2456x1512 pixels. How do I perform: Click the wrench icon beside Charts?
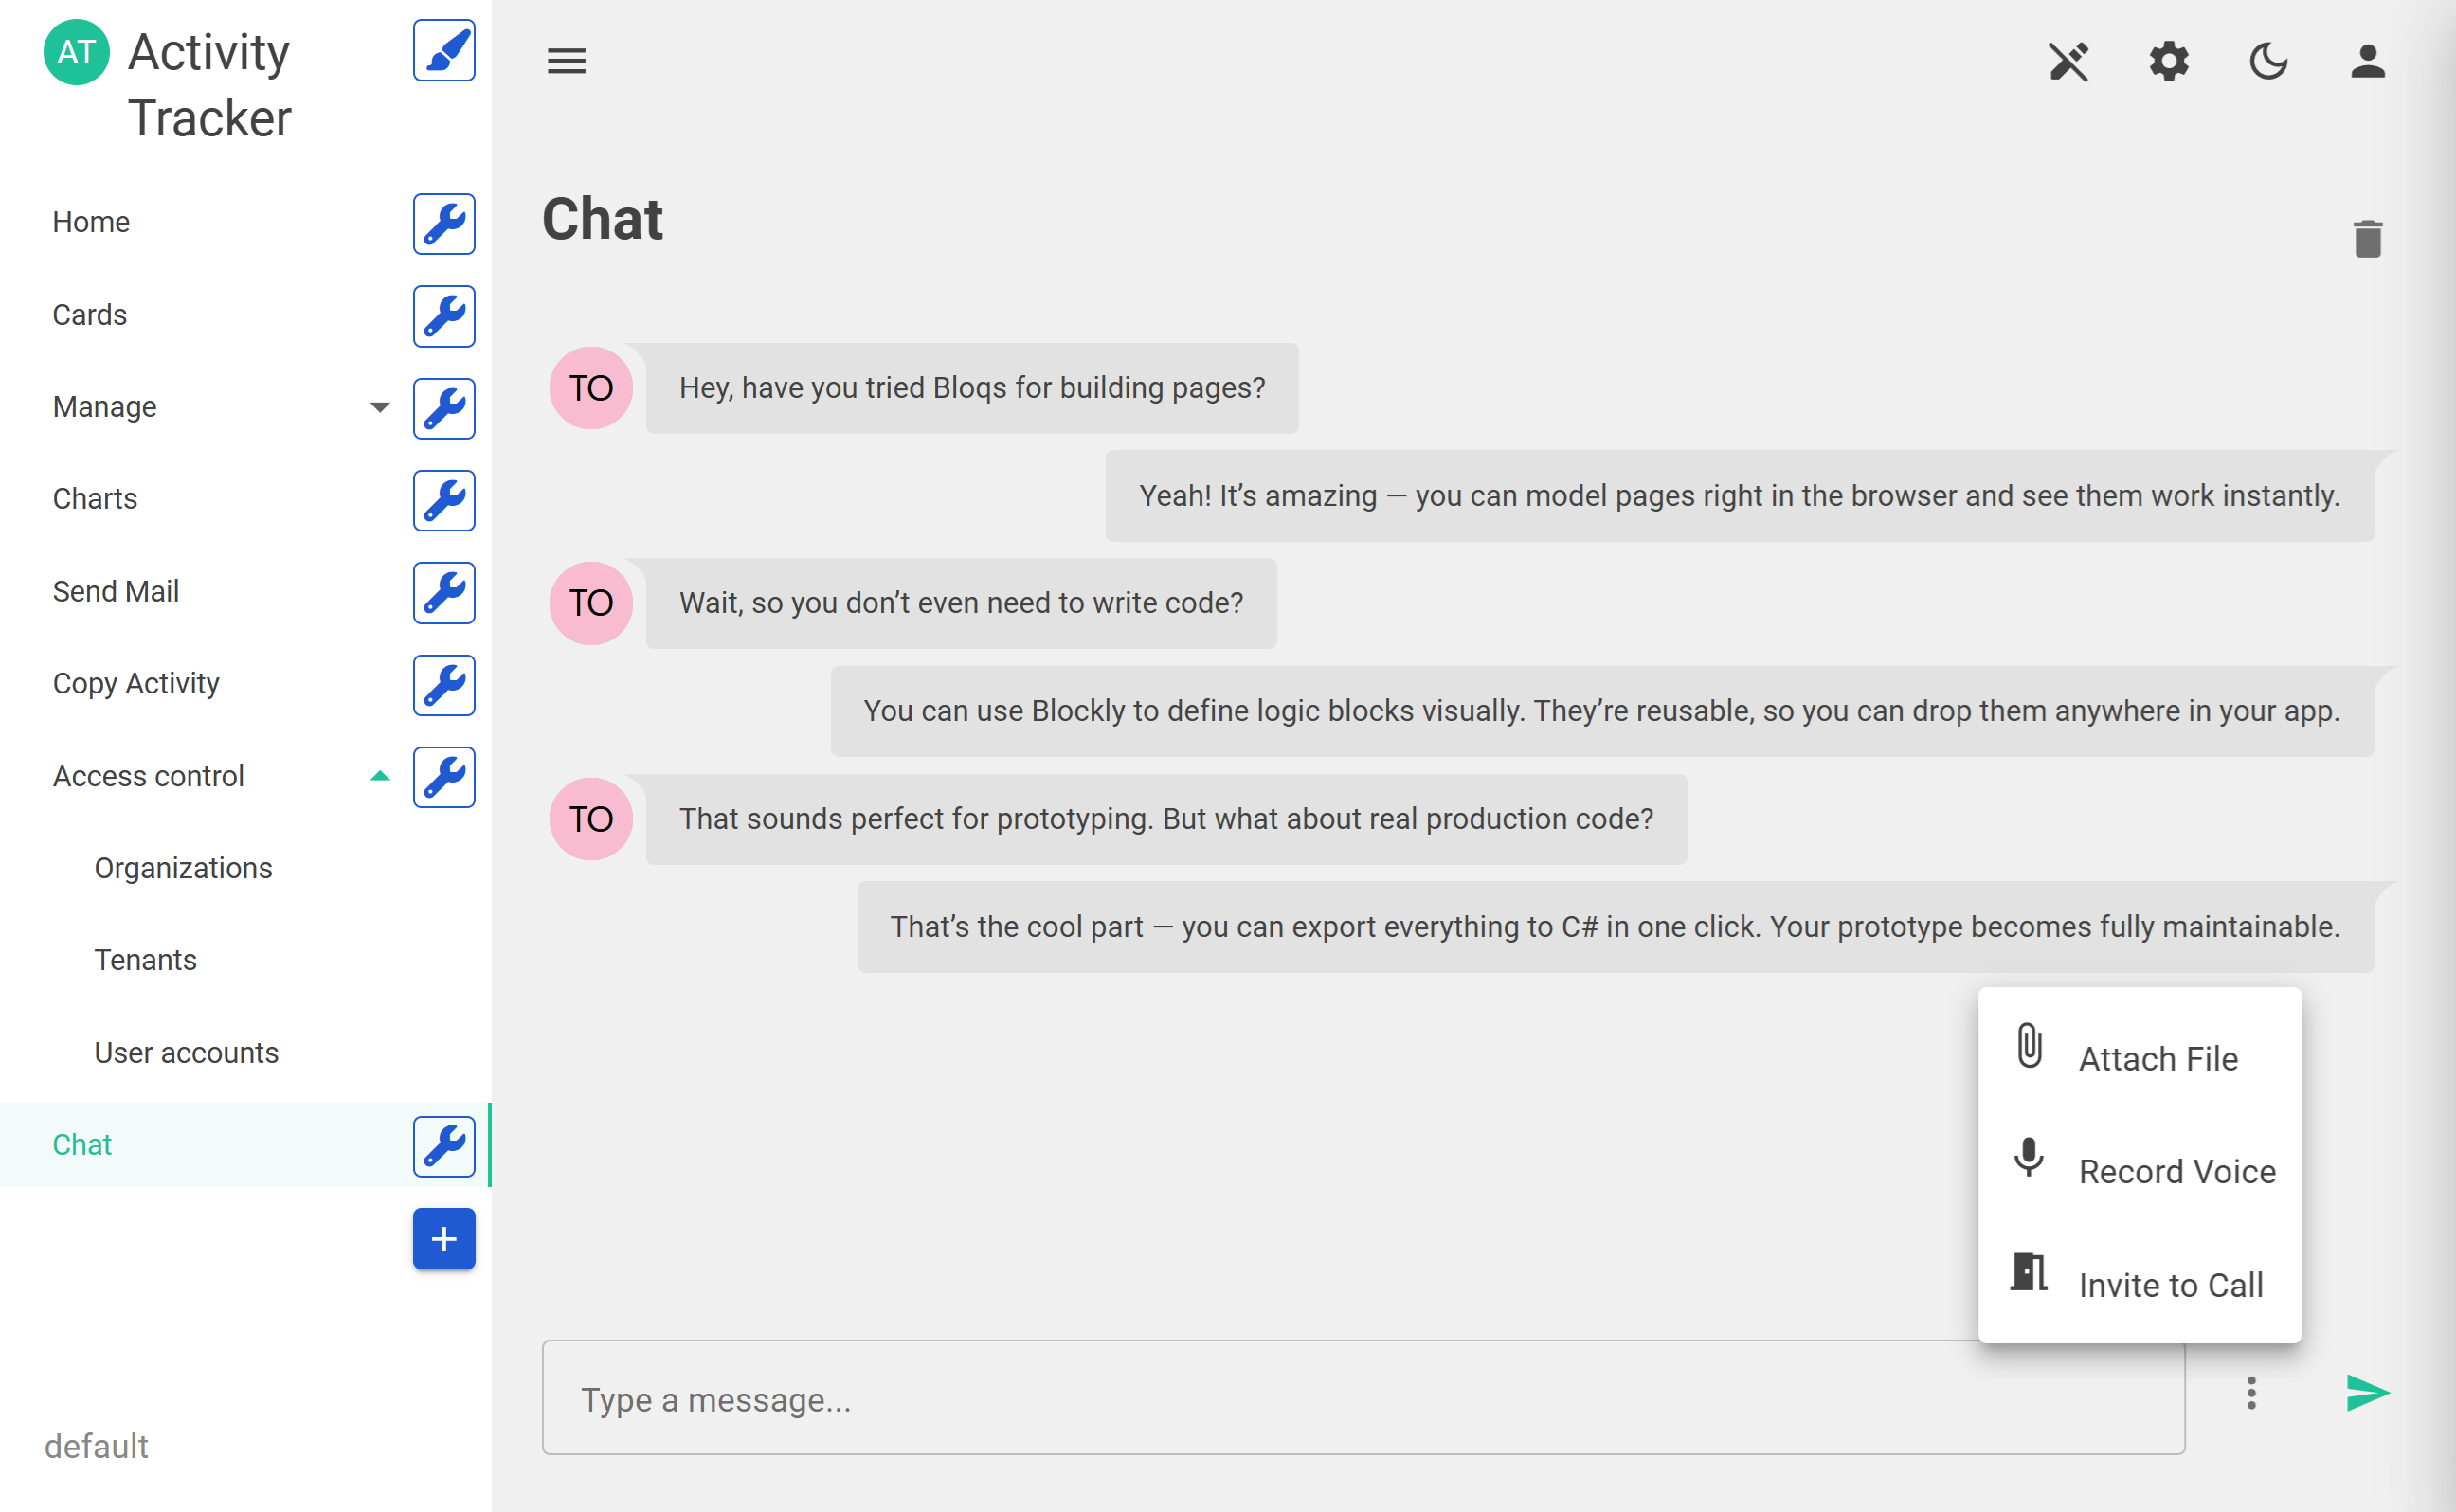coord(444,500)
